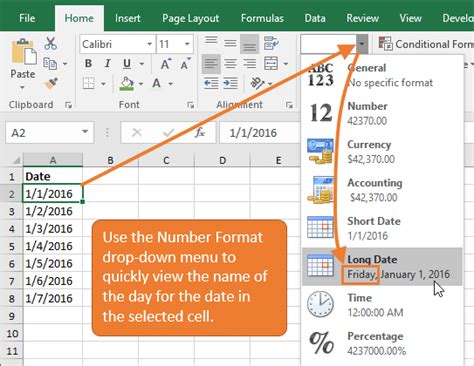Click Middle Align icon
The width and height of the screenshot is (474, 366).
click(230, 43)
